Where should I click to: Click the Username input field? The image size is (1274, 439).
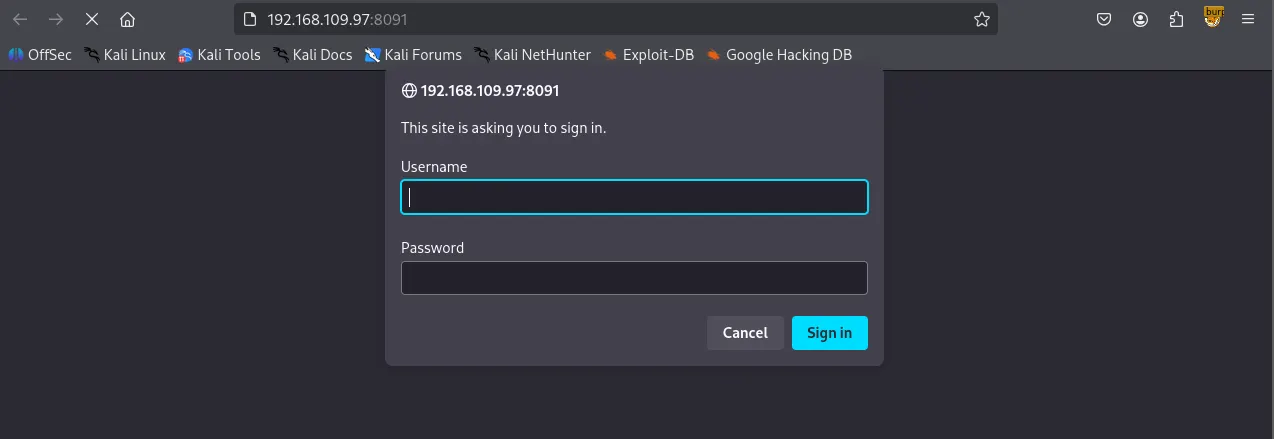point(634,197)
